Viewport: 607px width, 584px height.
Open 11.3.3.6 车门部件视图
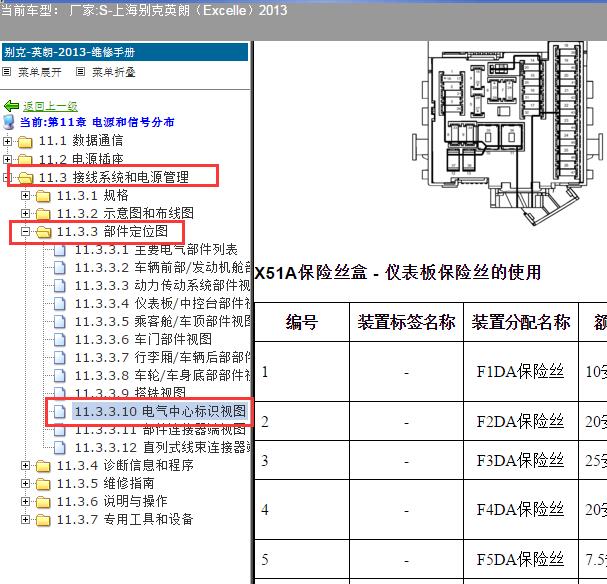[x=143, y=339]
